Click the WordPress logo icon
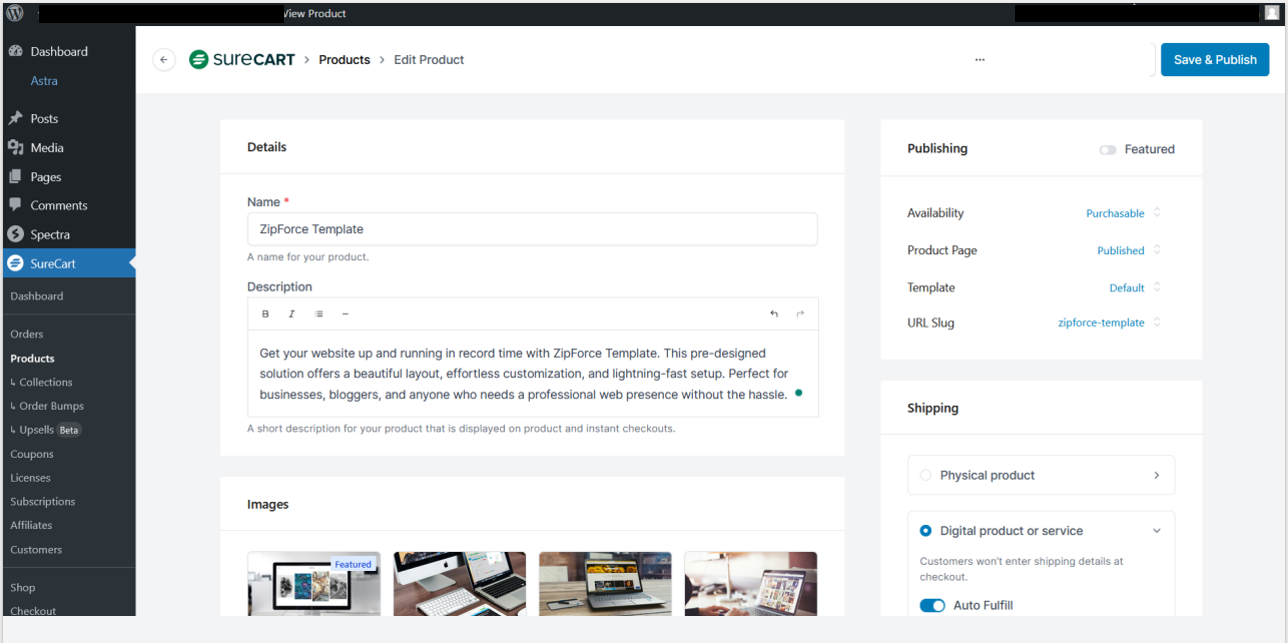Viewport: 1288px width, 643px height. click(15, 13)
